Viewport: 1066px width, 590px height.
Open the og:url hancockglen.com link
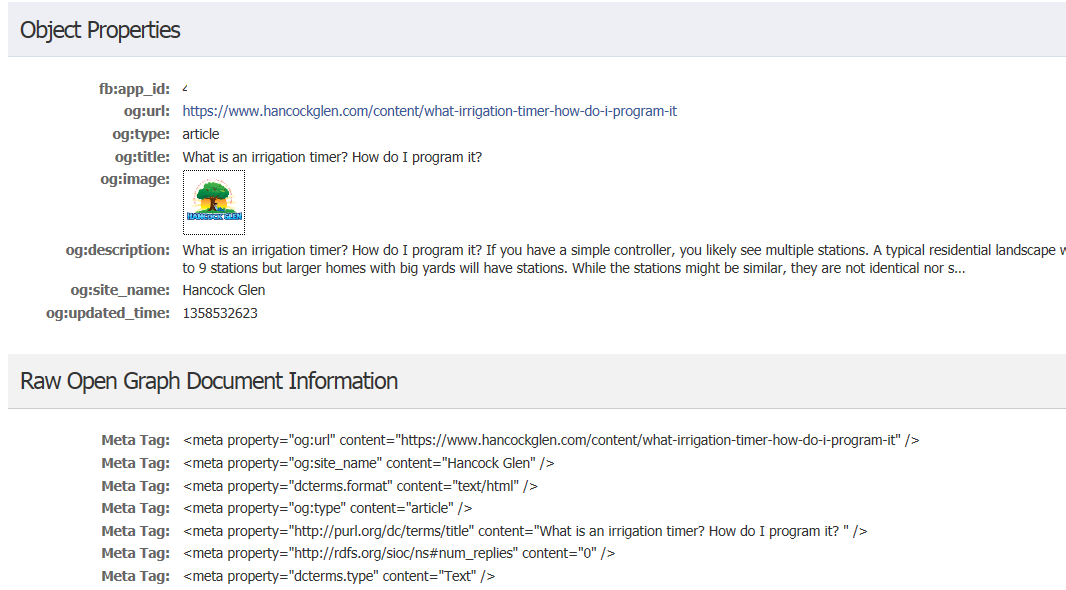(430, 111)
